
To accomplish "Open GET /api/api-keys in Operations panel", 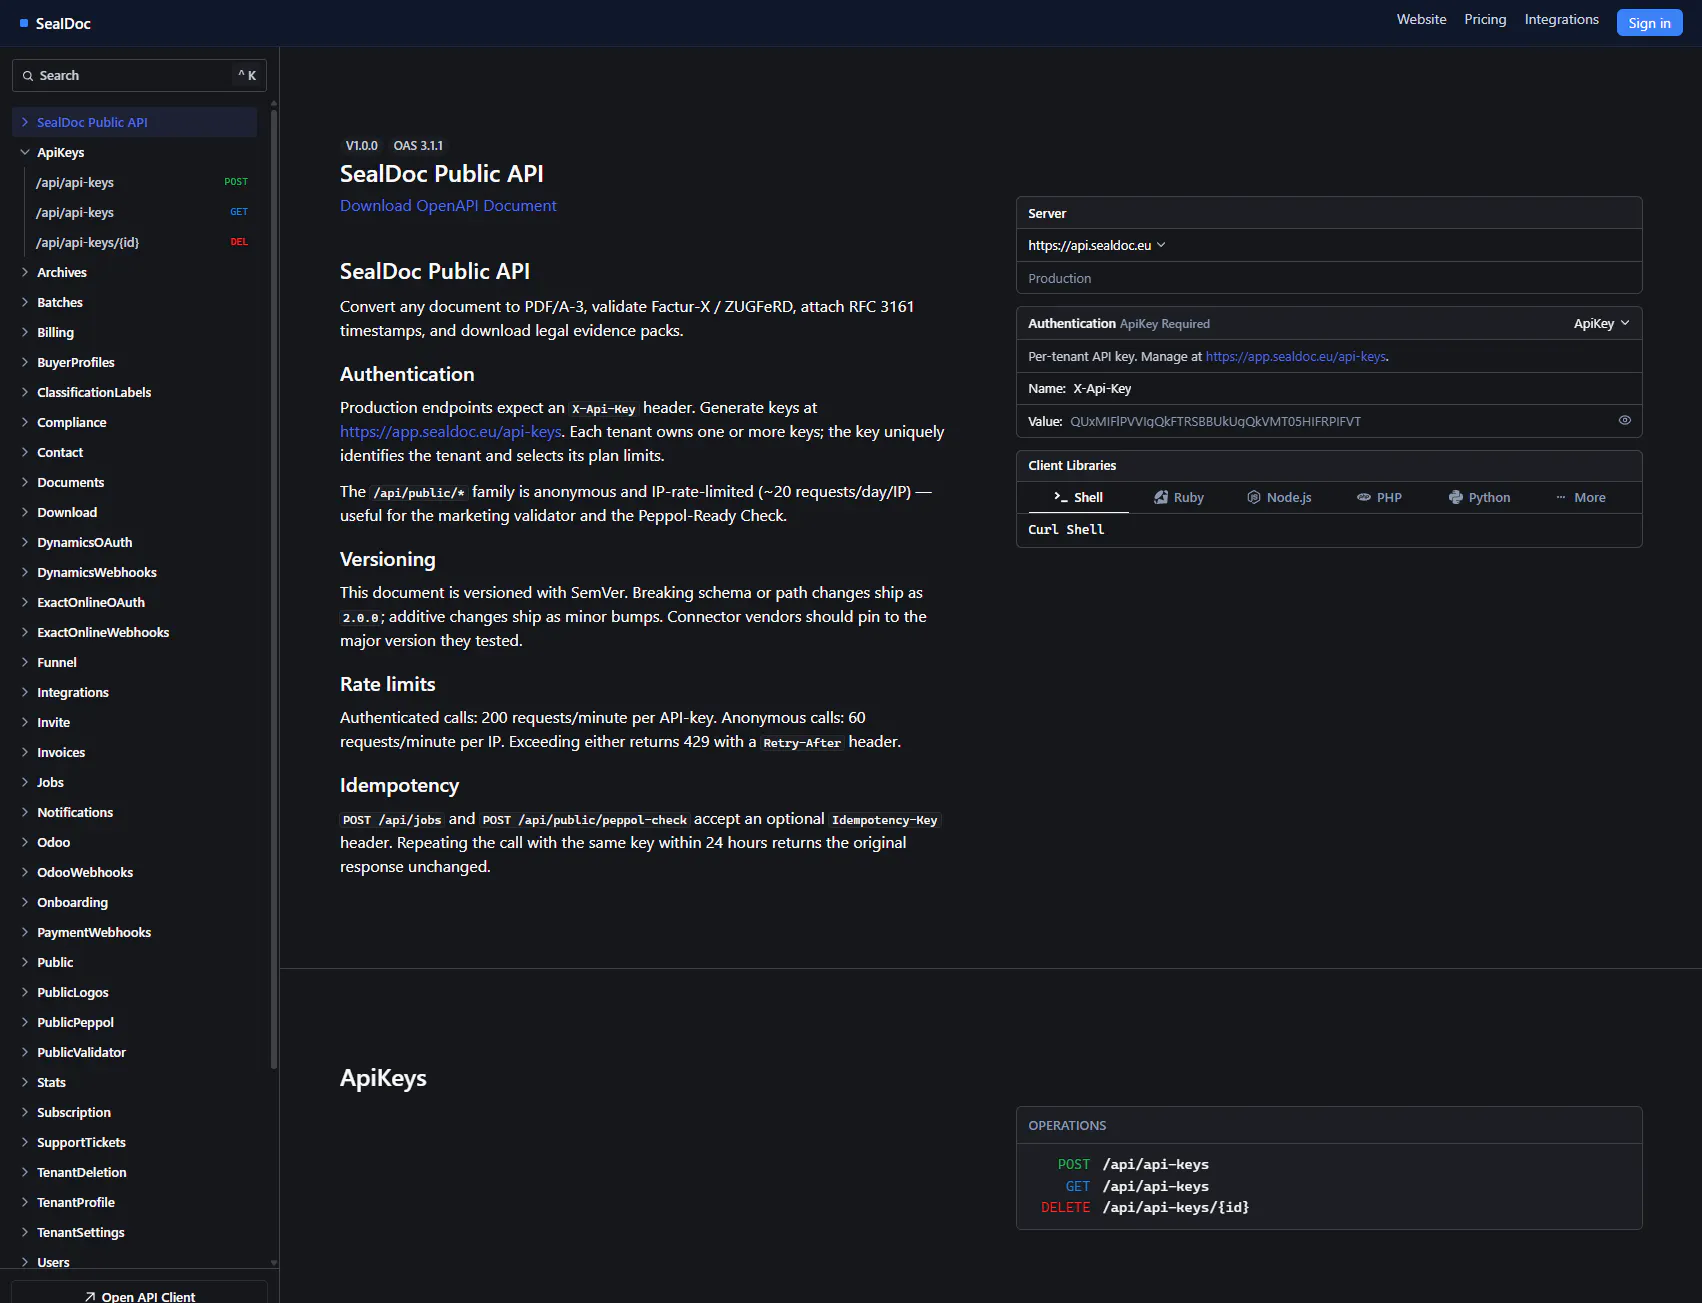I will point(1136,1186).
